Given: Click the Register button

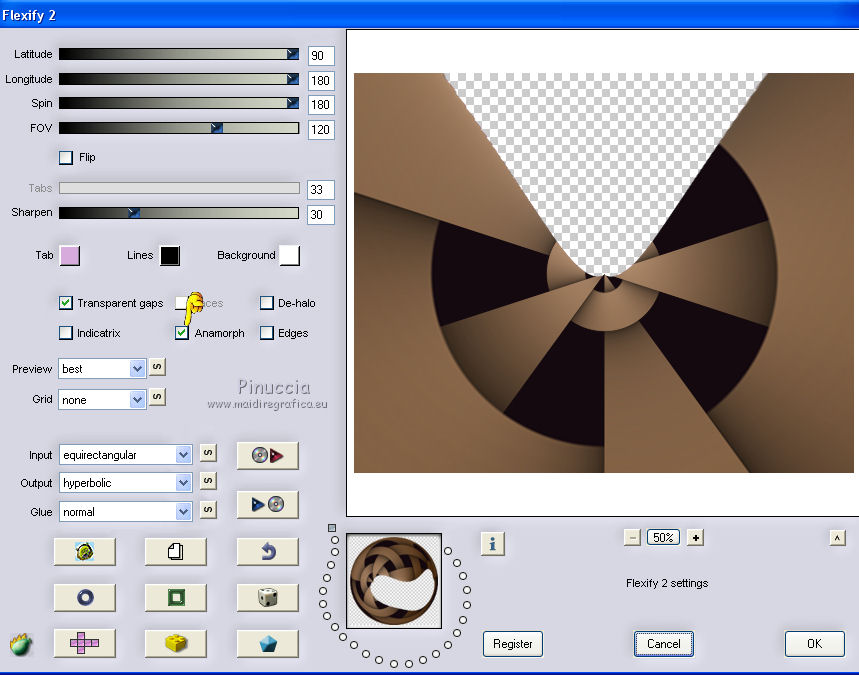Looking at the screenshot, I should (x=513, y=644).
